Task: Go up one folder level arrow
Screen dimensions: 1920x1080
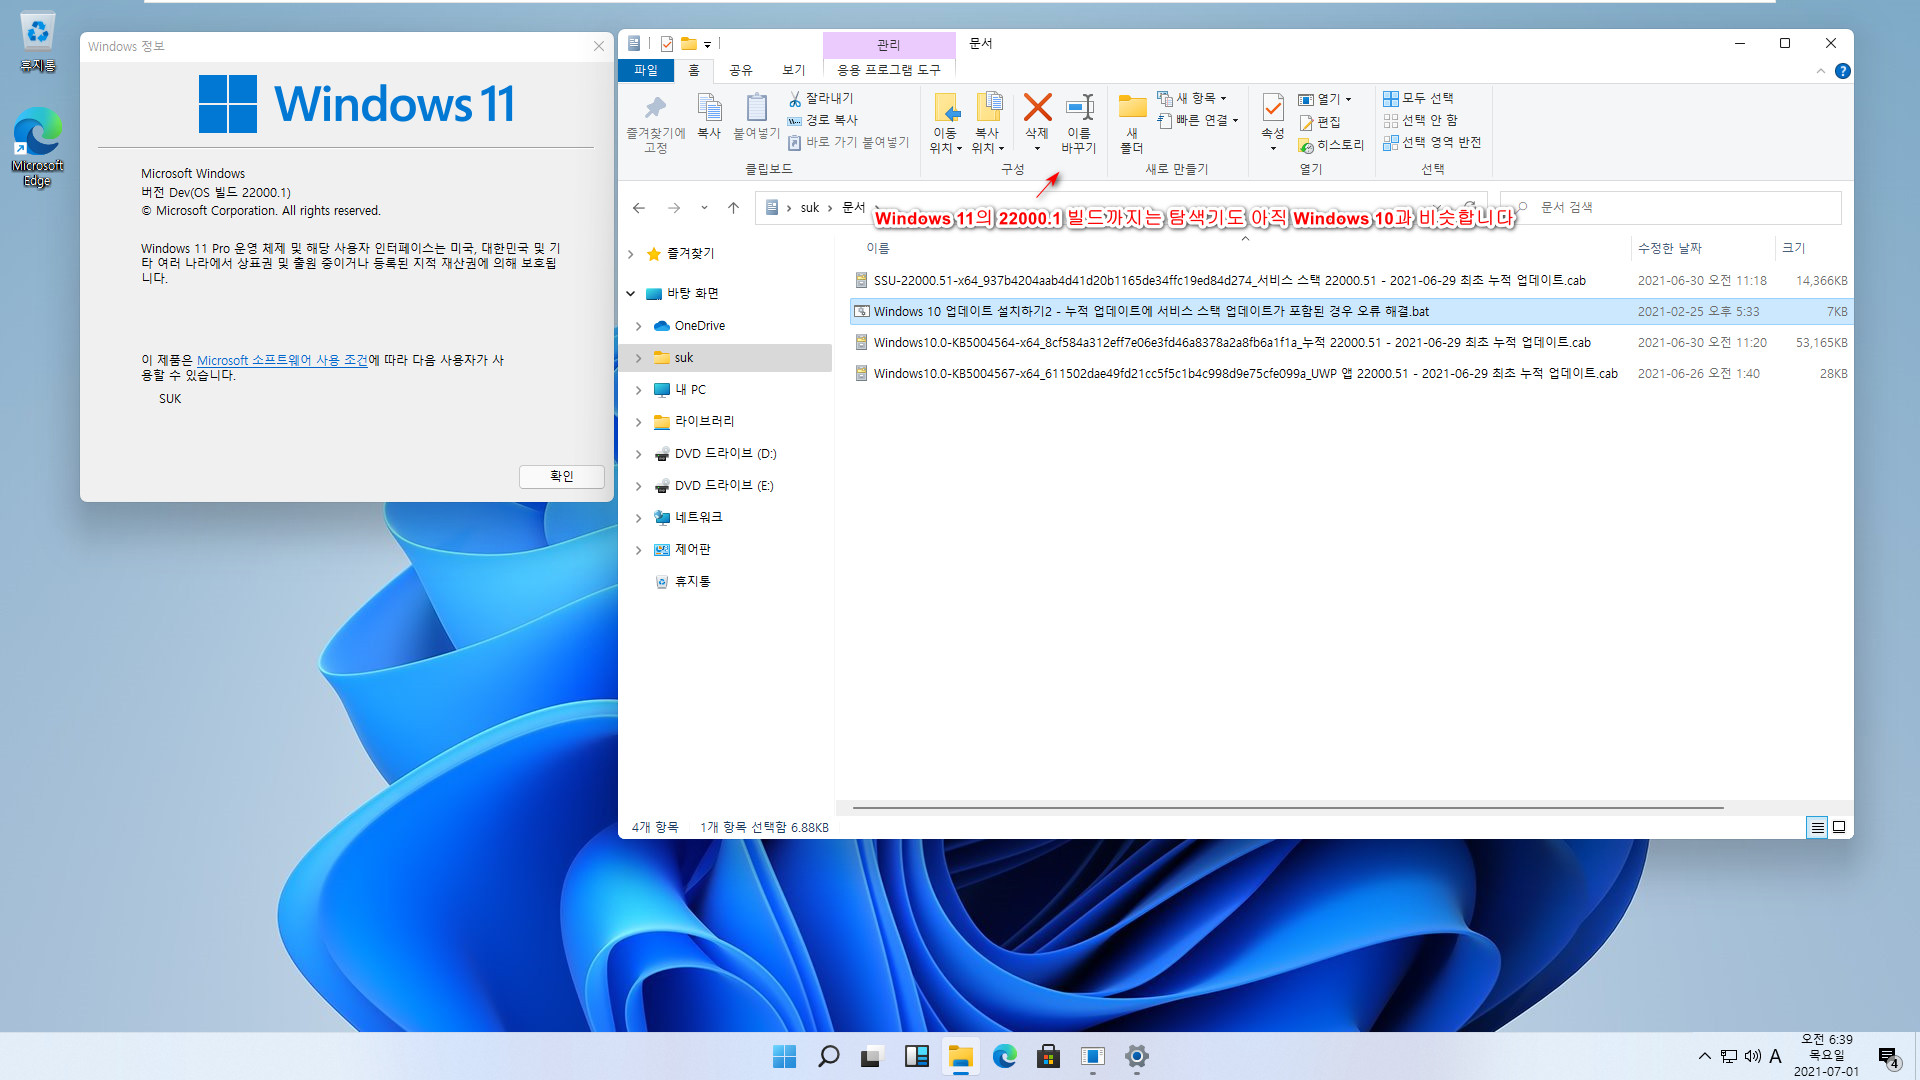Action: point(733,208)
